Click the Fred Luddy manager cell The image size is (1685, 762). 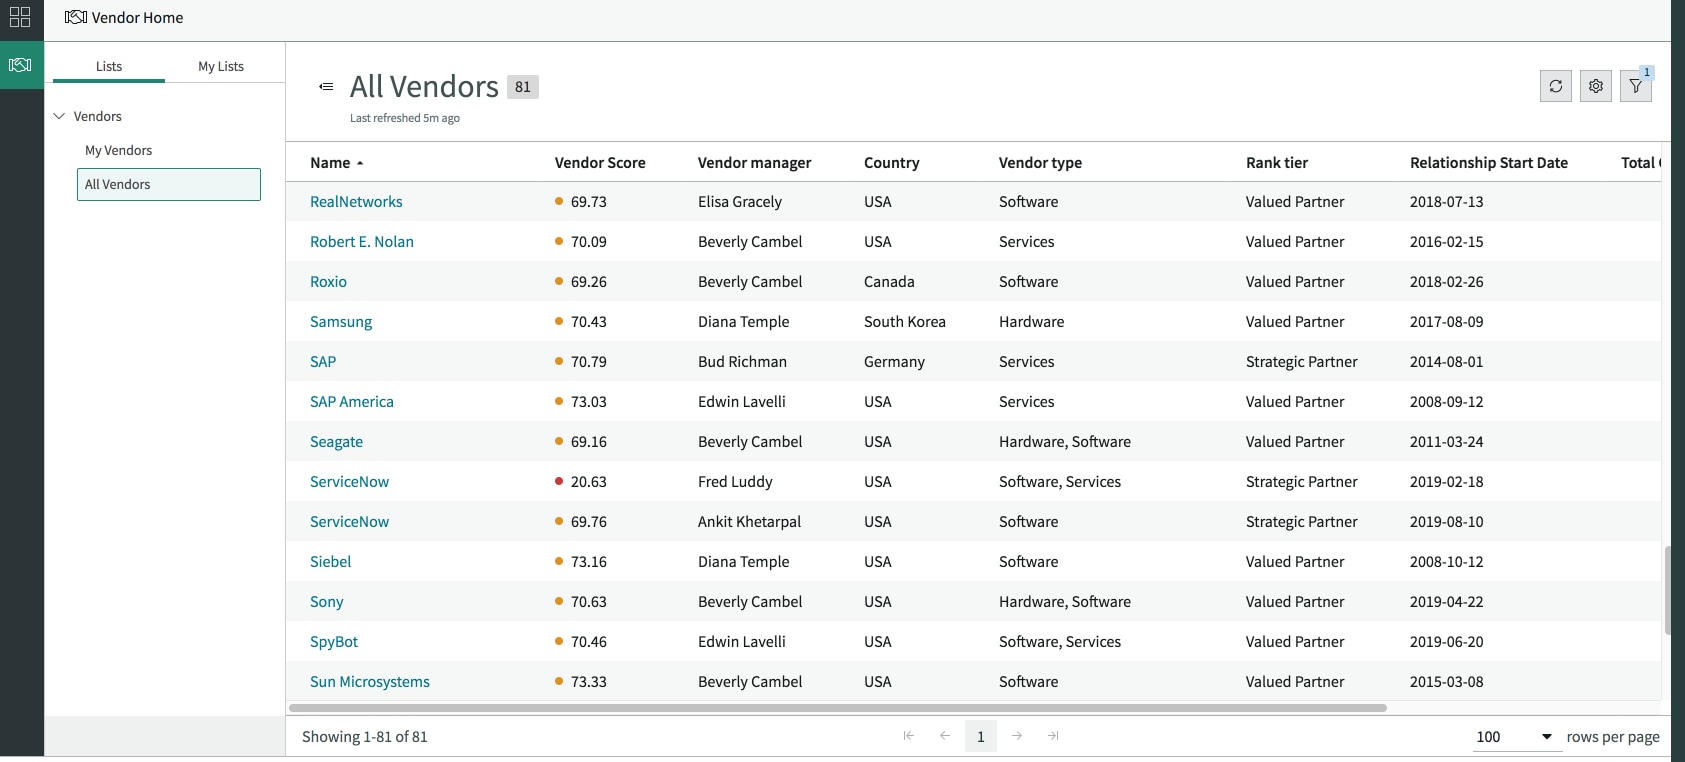coord(735,481)
